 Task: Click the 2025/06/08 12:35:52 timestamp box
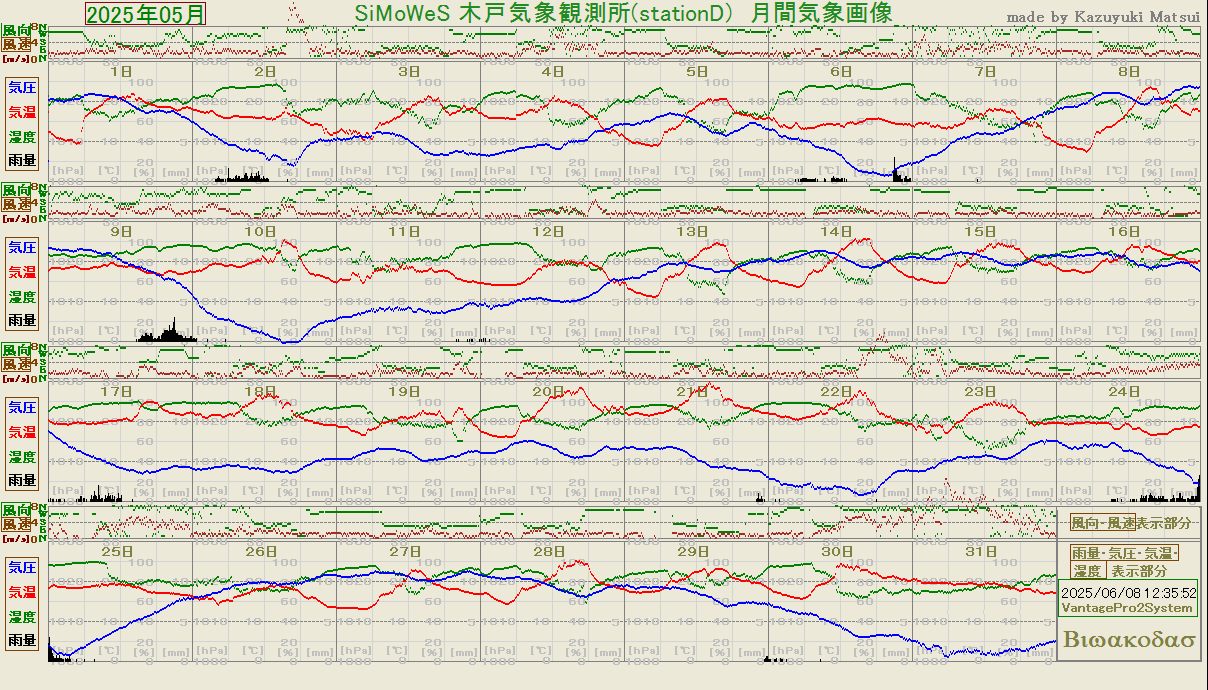1128,592
